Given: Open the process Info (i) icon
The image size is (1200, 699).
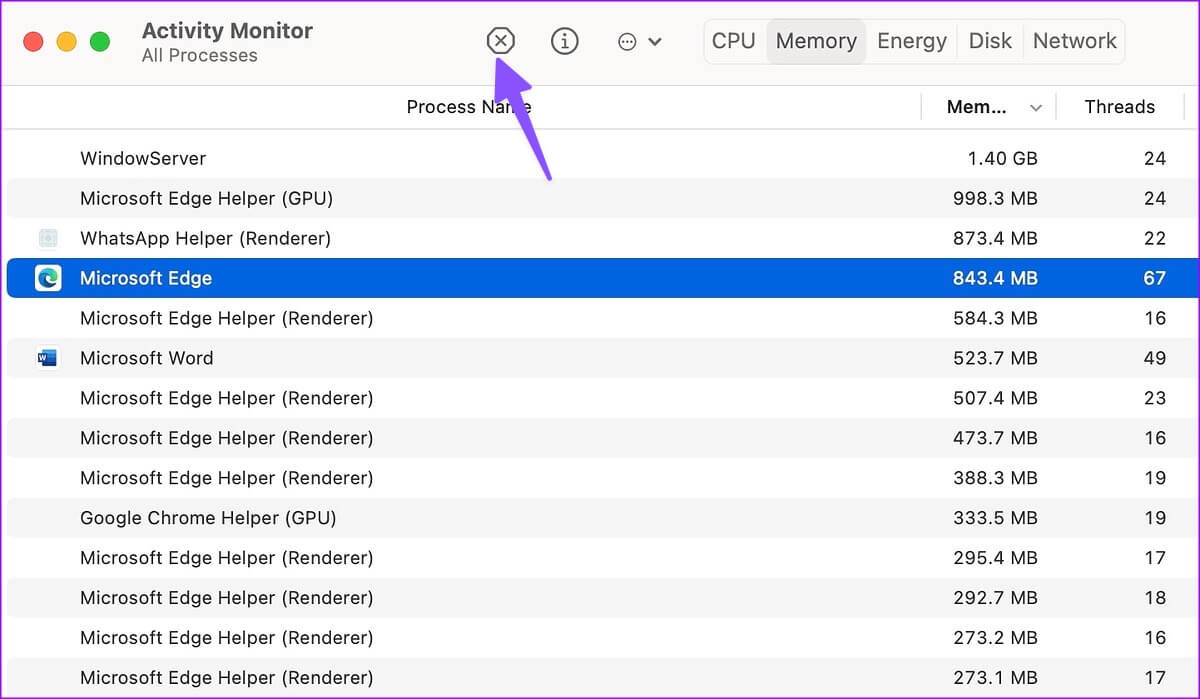Looking at the screenshot, I should point(565,41).
